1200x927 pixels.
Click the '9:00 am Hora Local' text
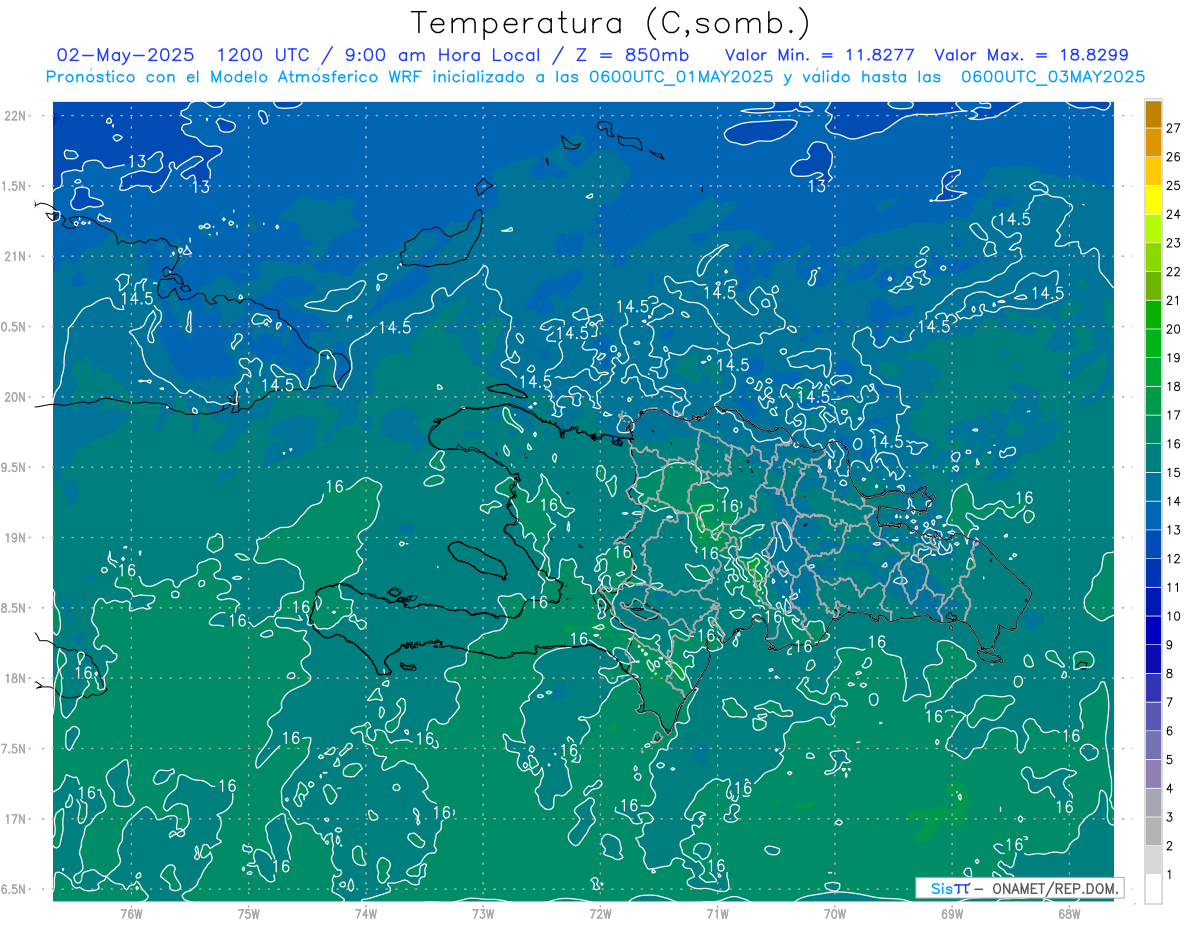(441, 55)
